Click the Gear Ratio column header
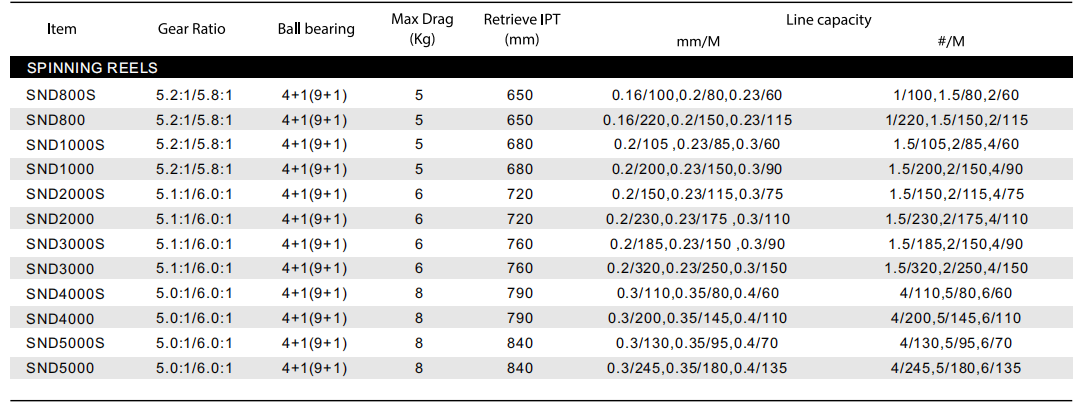This screenshot has height=402, width=1087. tap(192, 29)
